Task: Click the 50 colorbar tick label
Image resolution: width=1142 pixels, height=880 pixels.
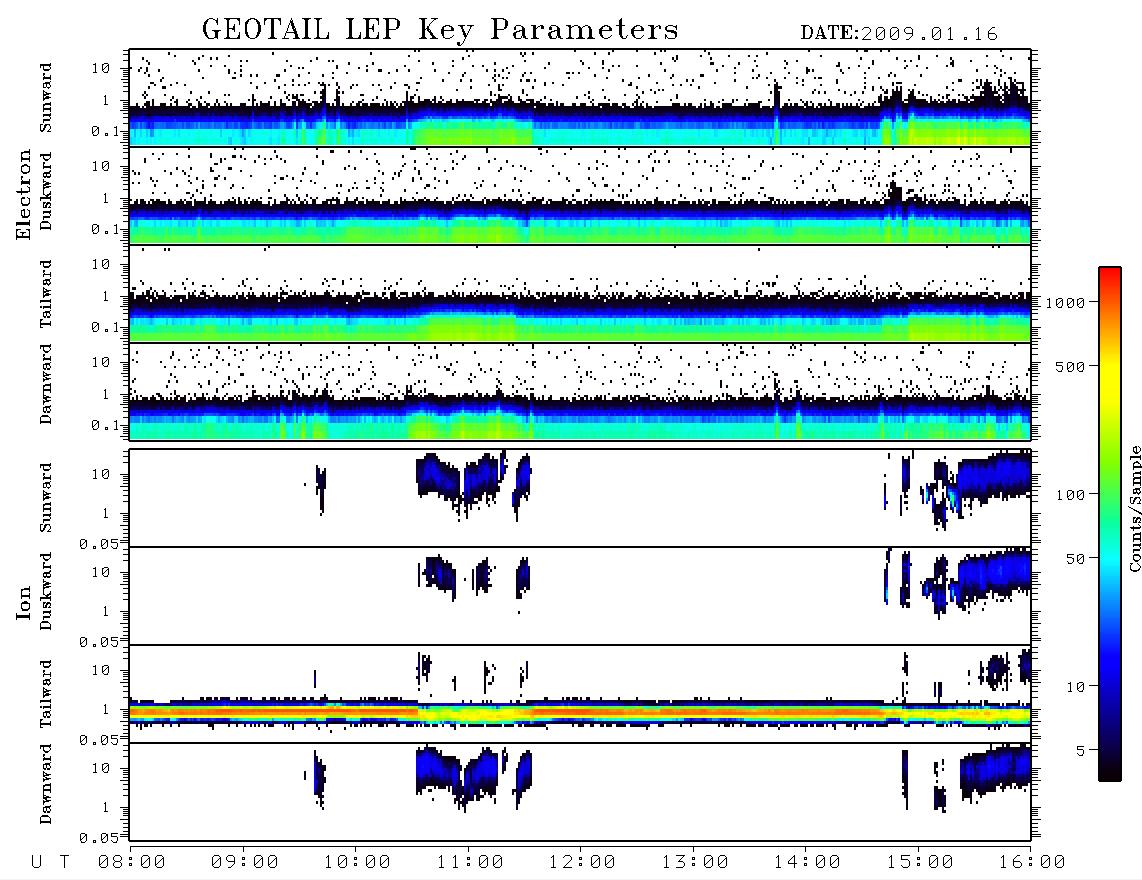Action: tap(1075, 559)
